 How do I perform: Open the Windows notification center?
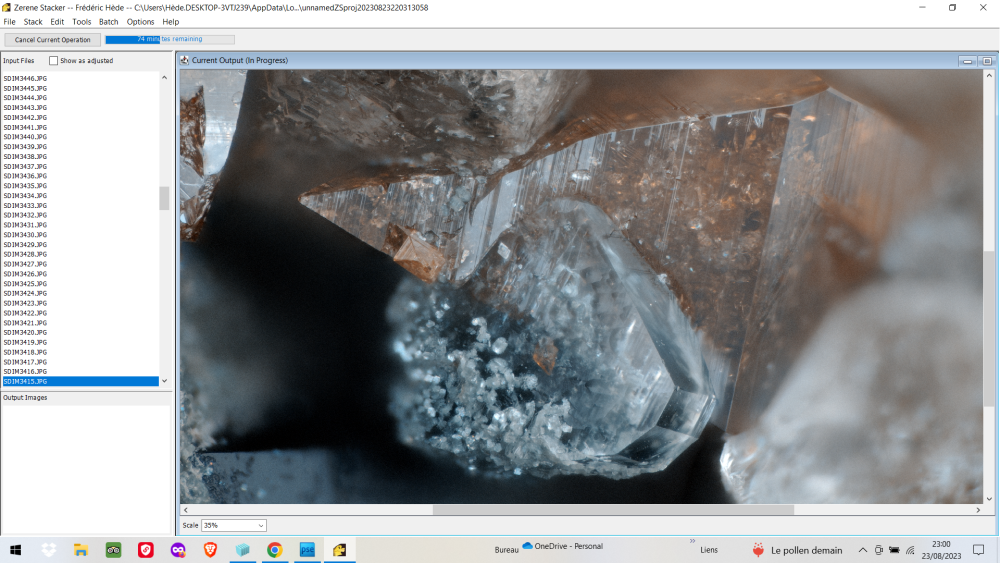[978, 549]
